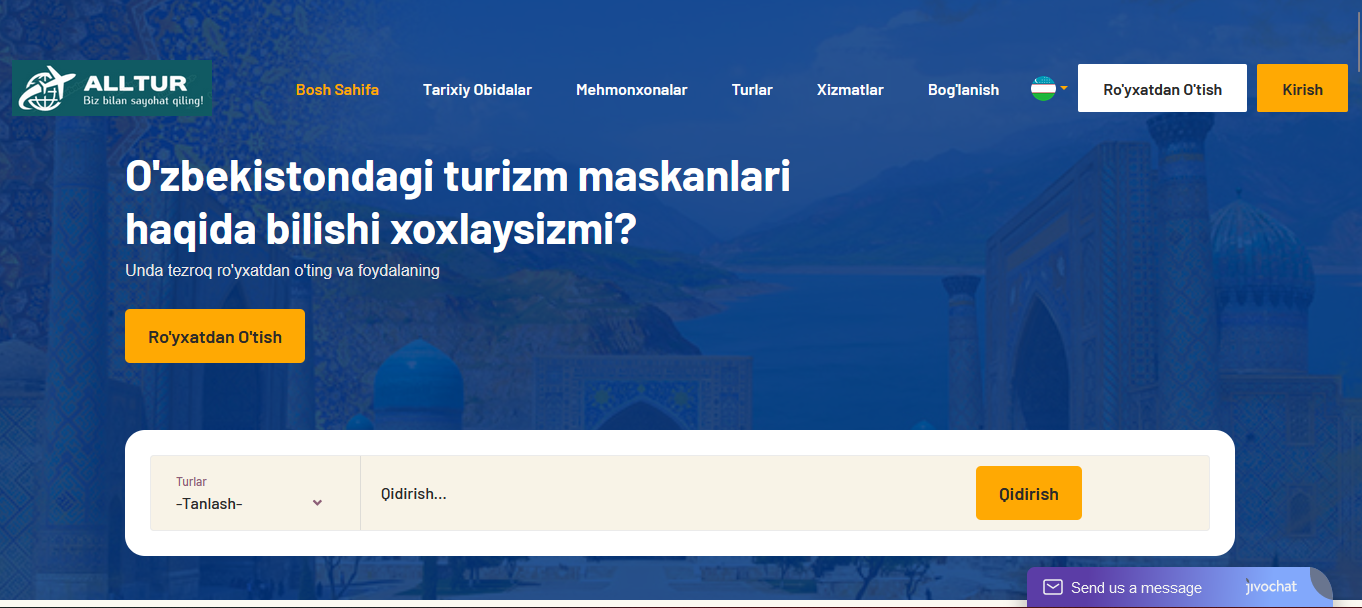Click the Uzbekistan flag language icon
Screen dimensions: 1362x608
(x=1043, y=89)
